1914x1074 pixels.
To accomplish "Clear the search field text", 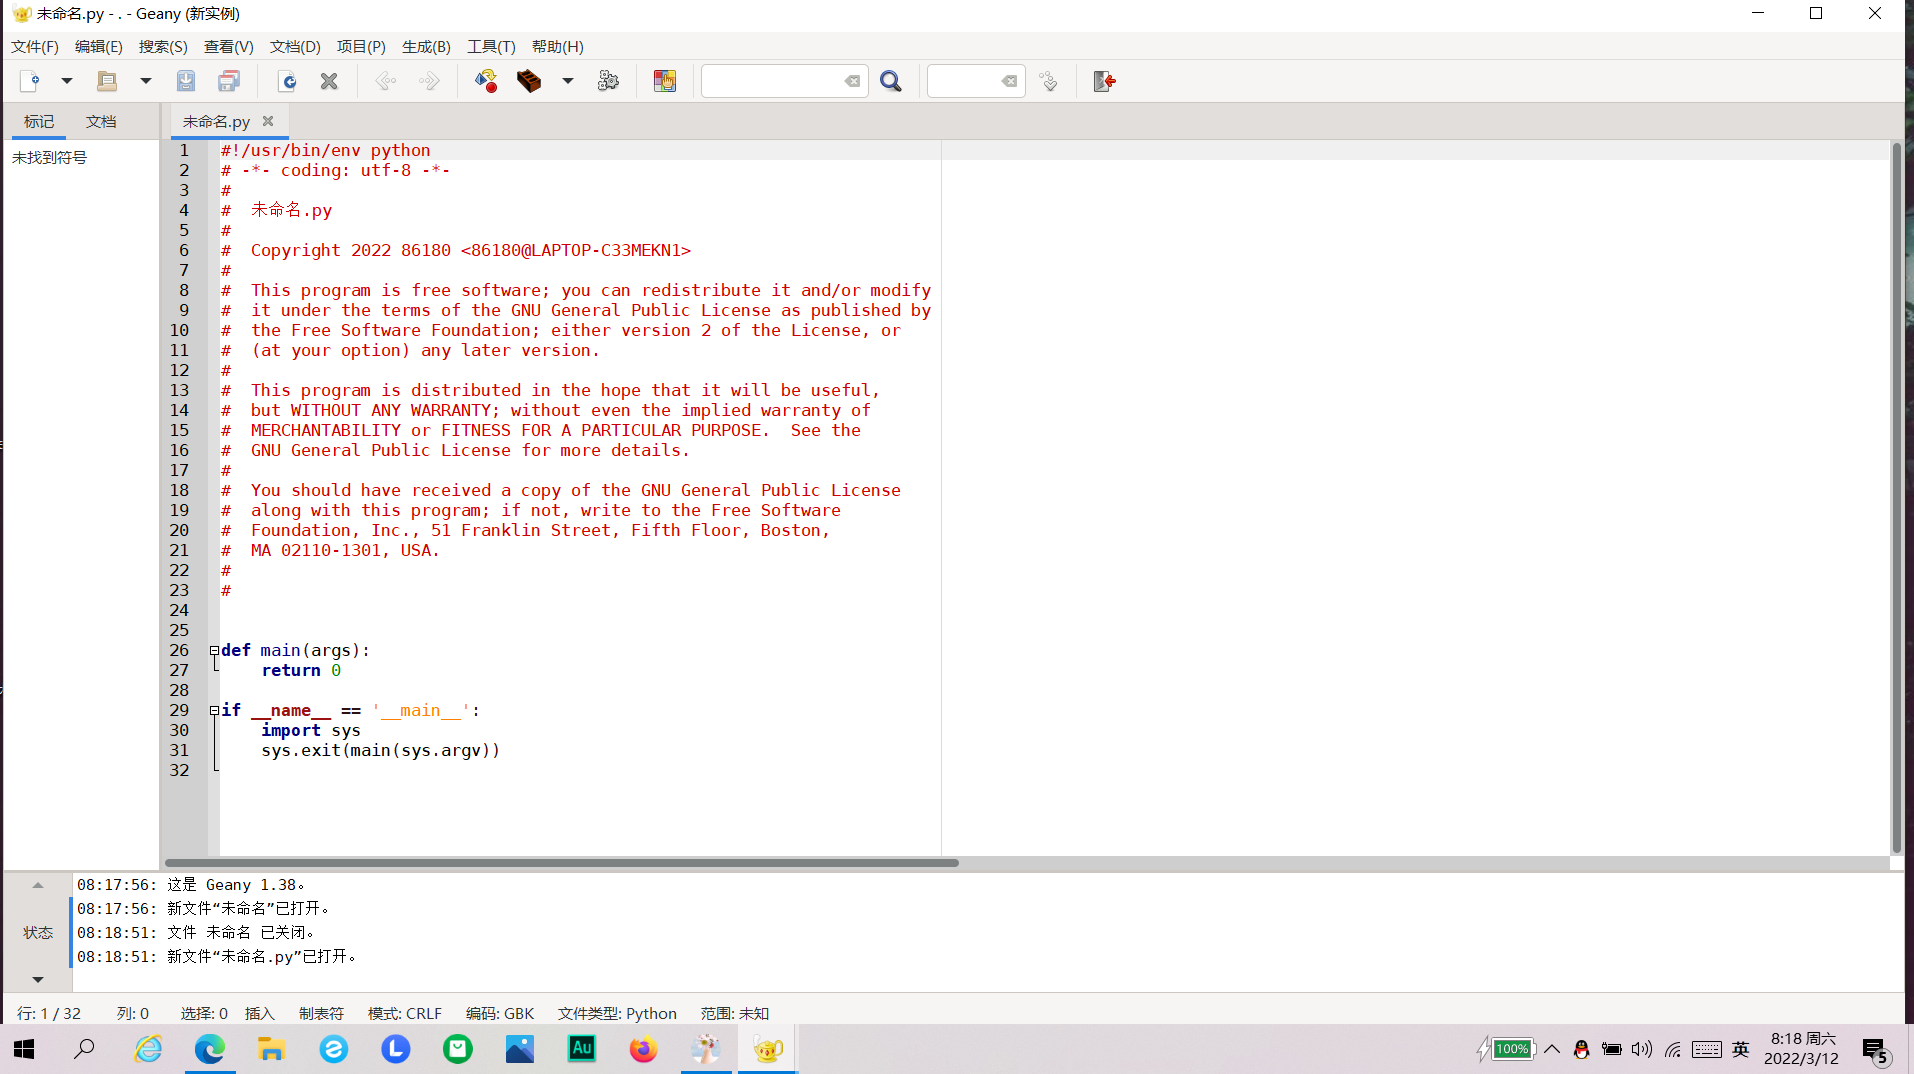I will point(852,81).
